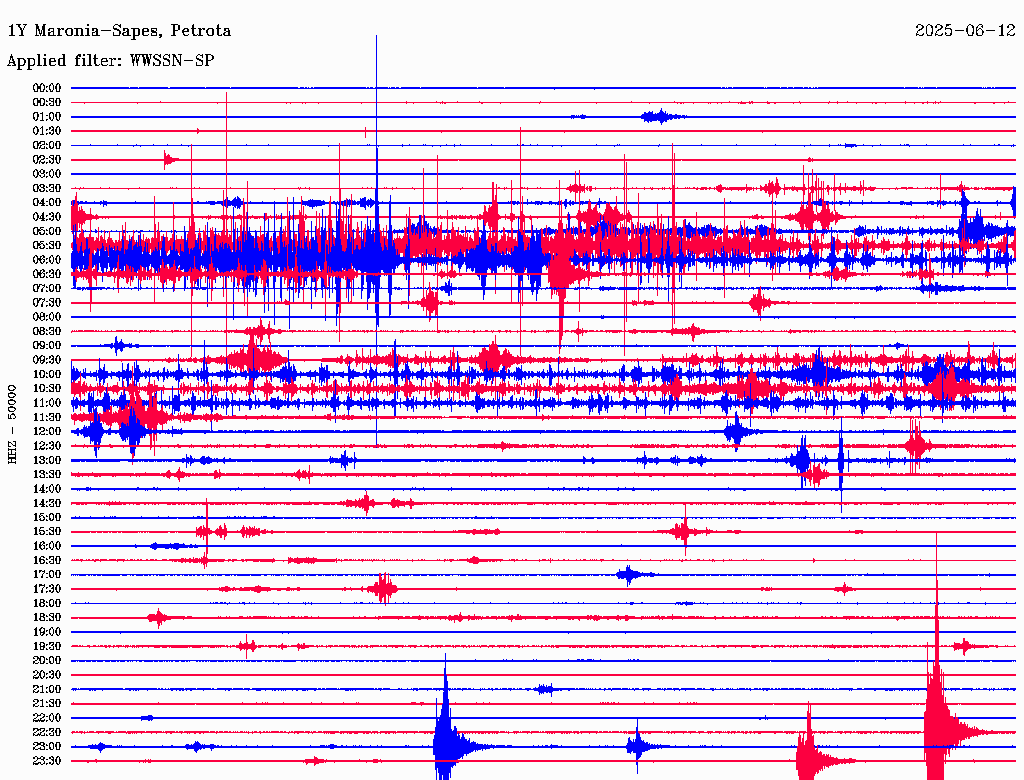Click the 05:00 time label
This screenshot has width=1024, height=780.
point(47,231)
